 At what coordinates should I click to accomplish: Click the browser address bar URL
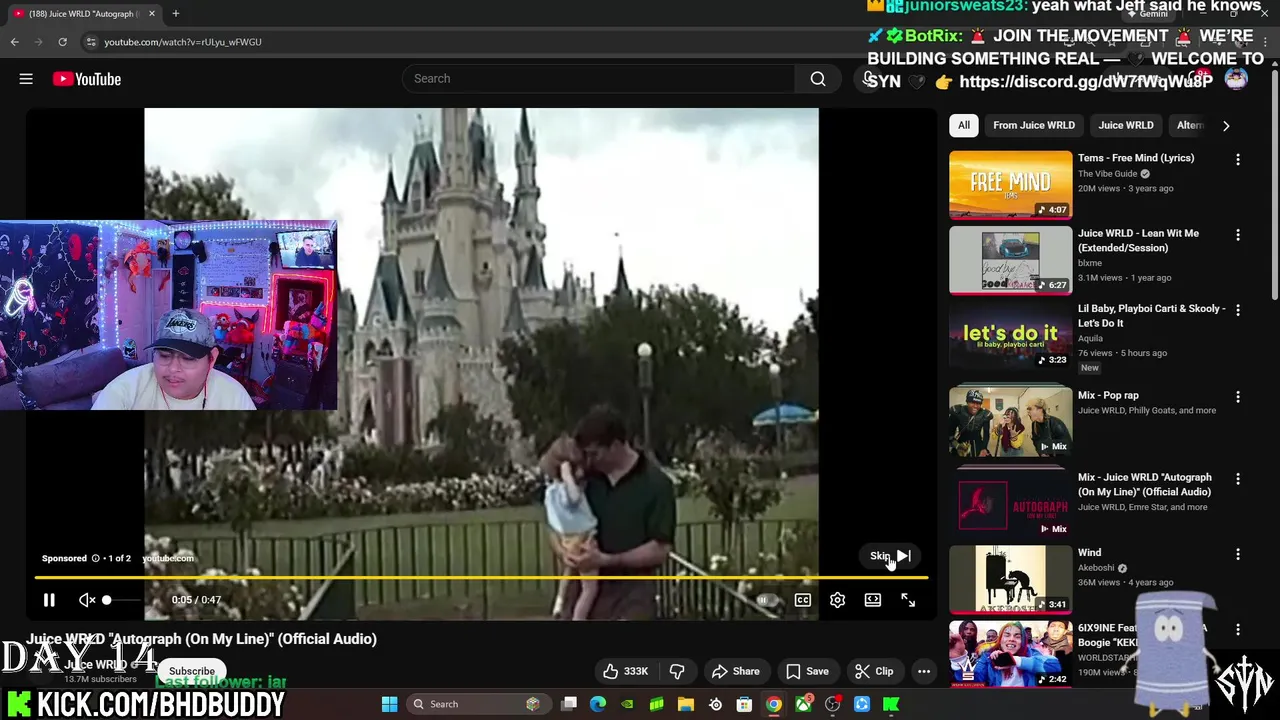[183, 42]
